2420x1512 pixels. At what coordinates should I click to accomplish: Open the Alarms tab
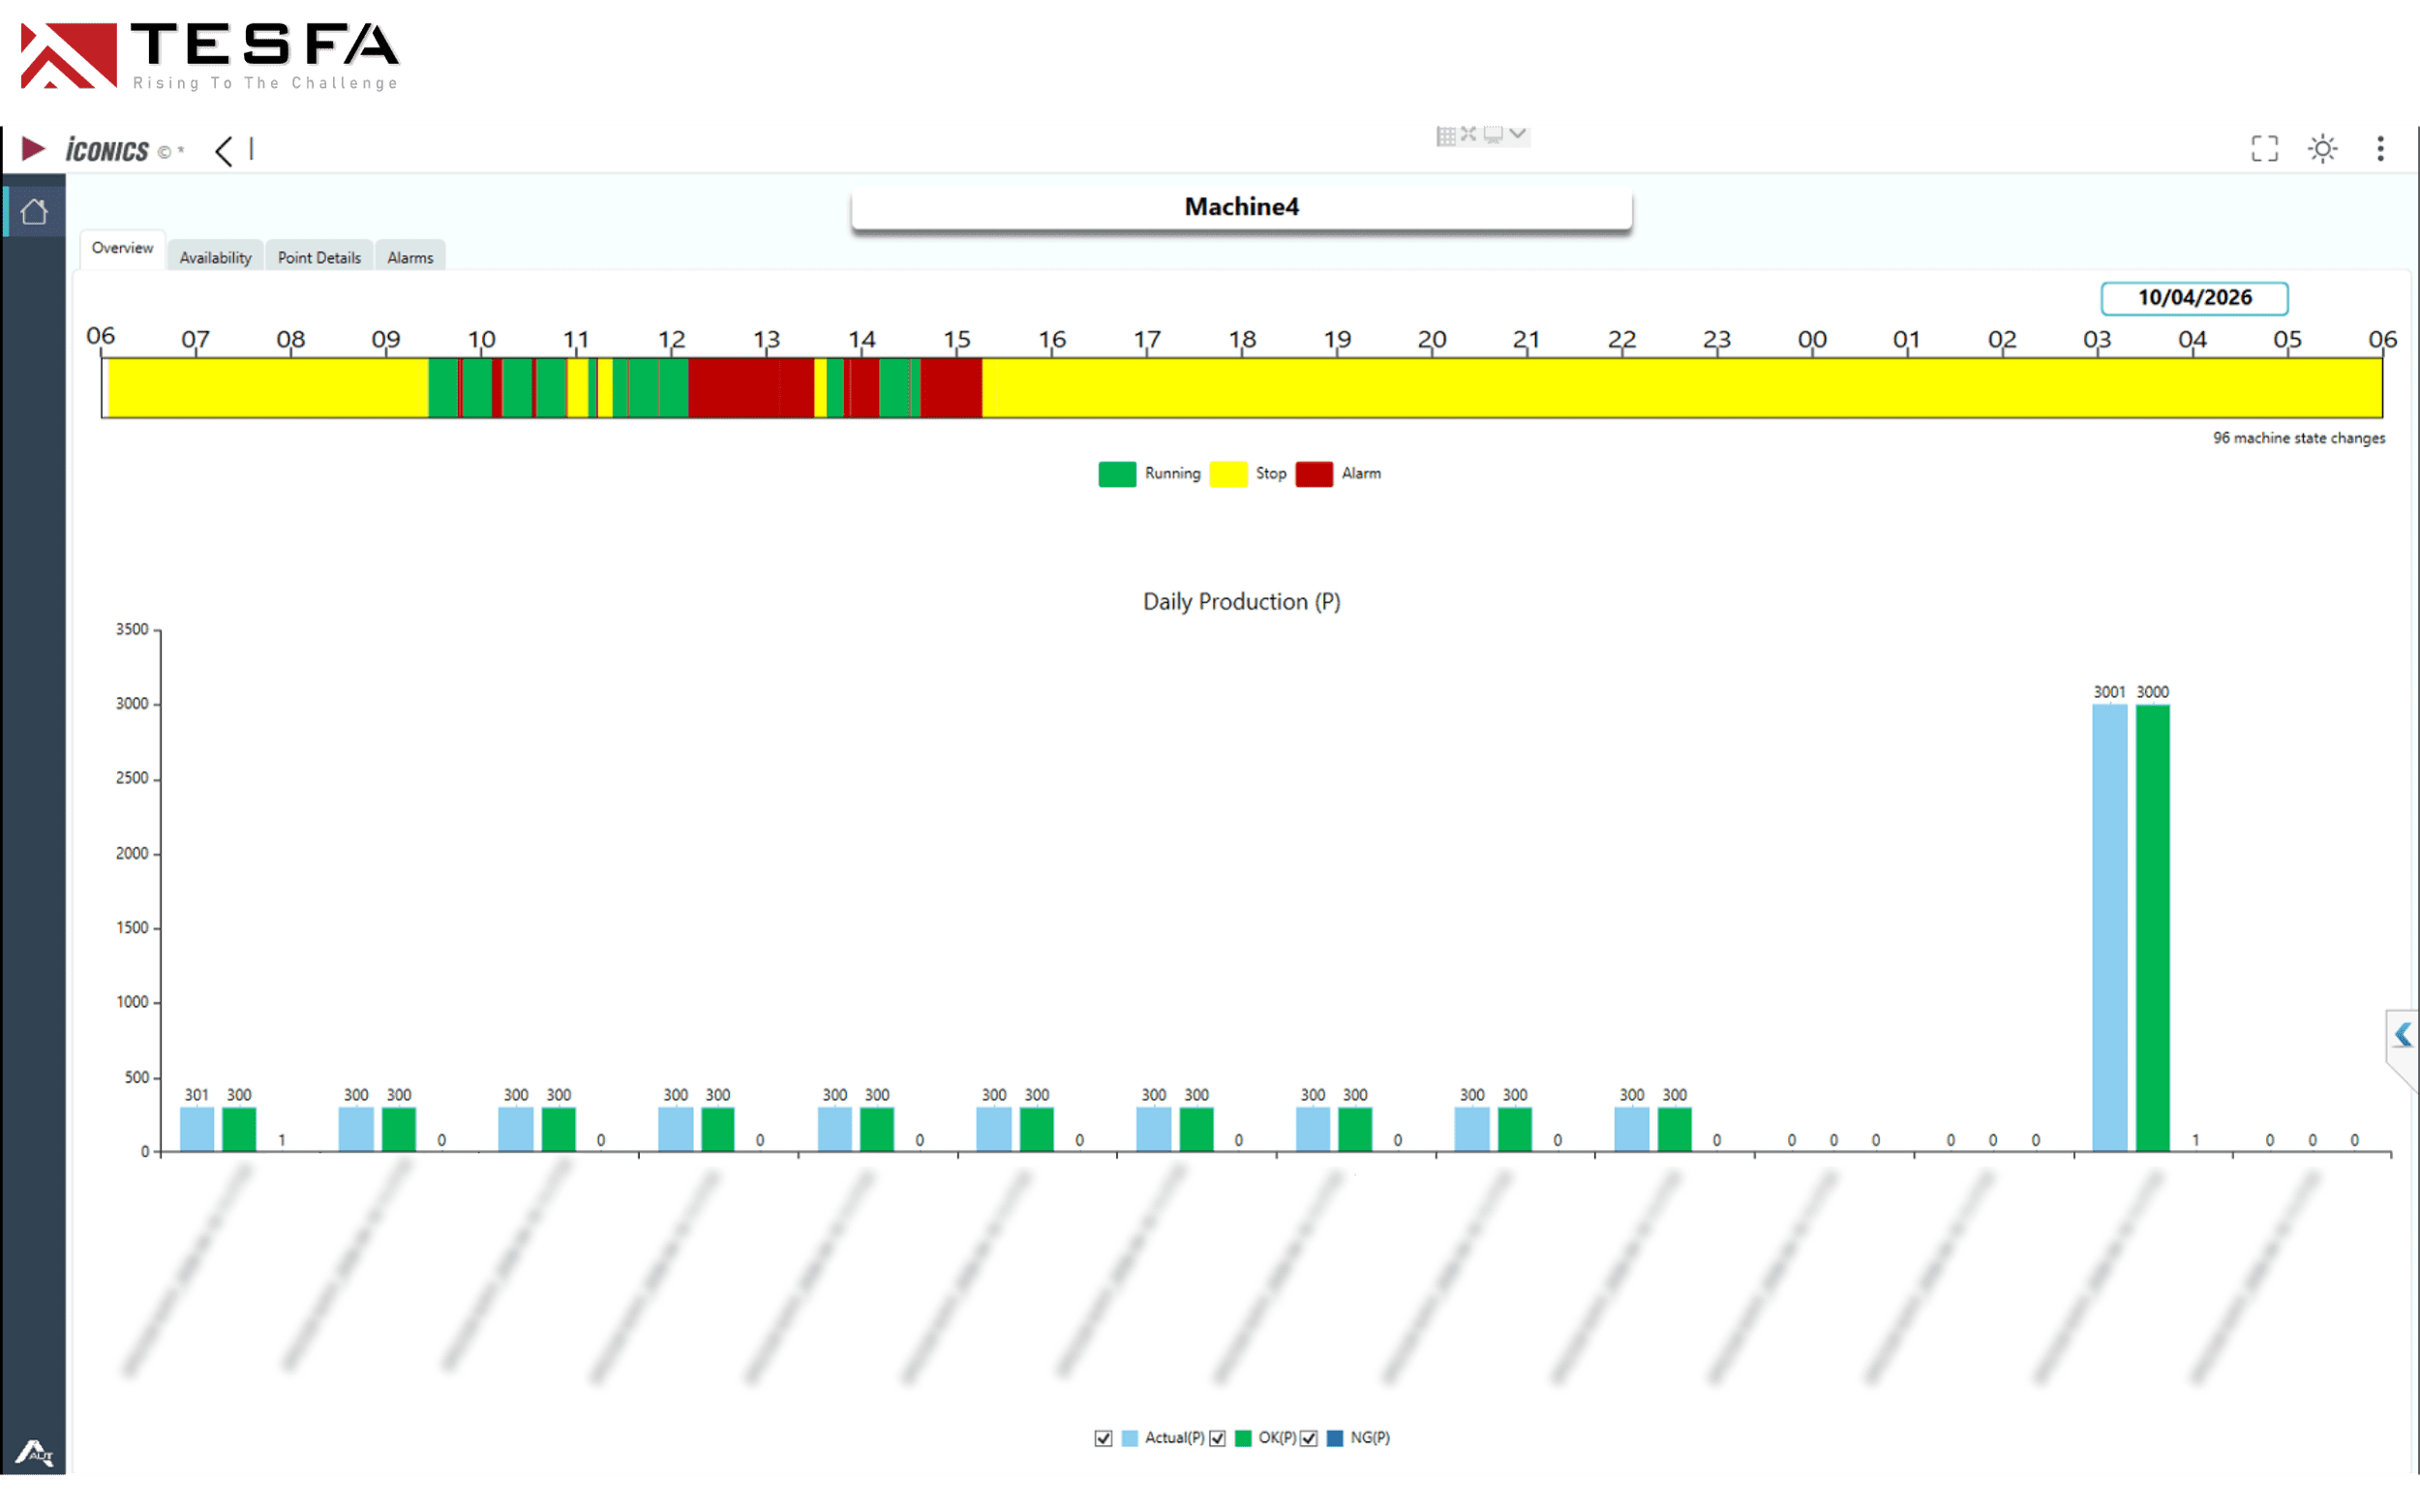coord(410,257)
